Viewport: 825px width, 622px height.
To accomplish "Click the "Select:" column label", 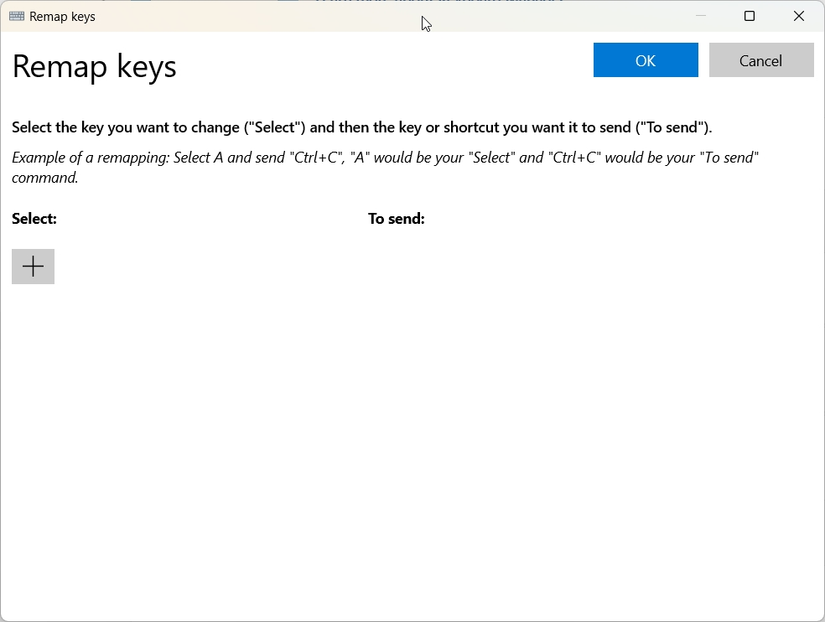I will pos(33,218).
